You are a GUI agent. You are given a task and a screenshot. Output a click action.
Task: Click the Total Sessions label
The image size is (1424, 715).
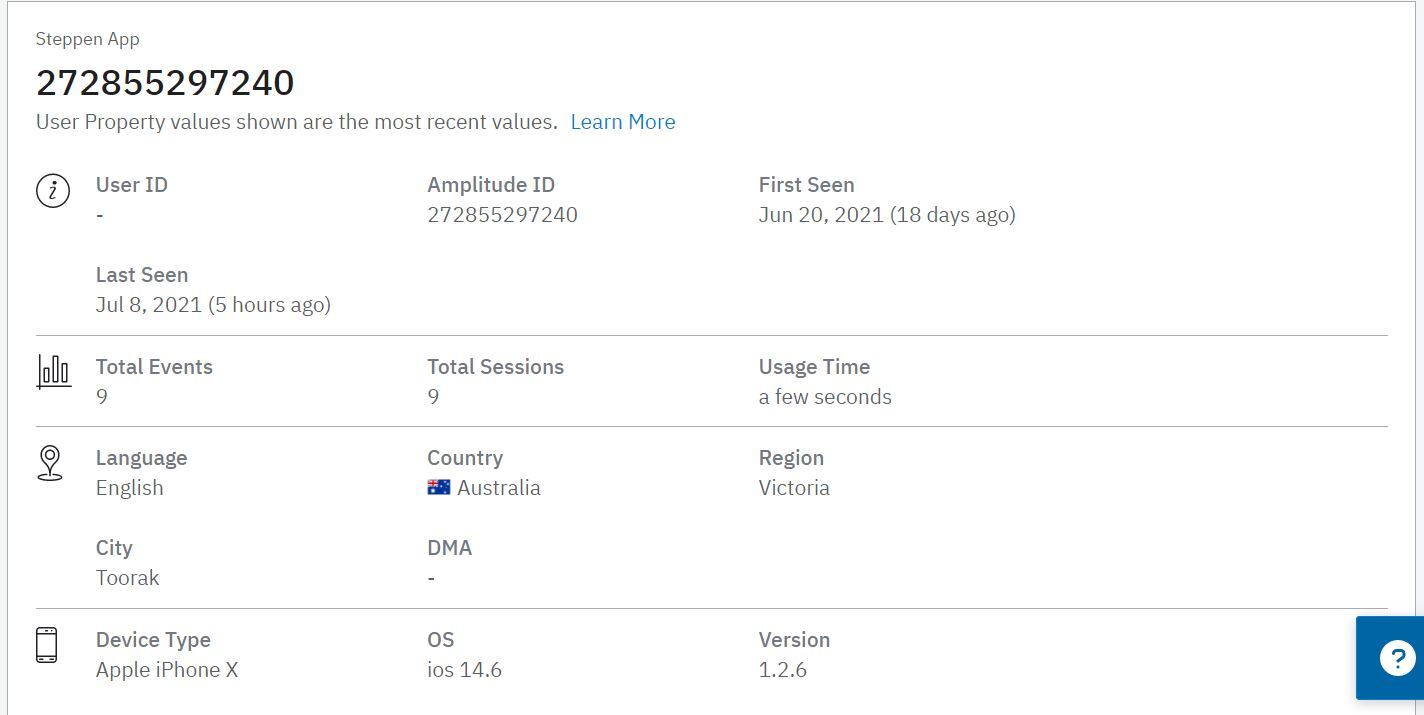coord(496,367)
